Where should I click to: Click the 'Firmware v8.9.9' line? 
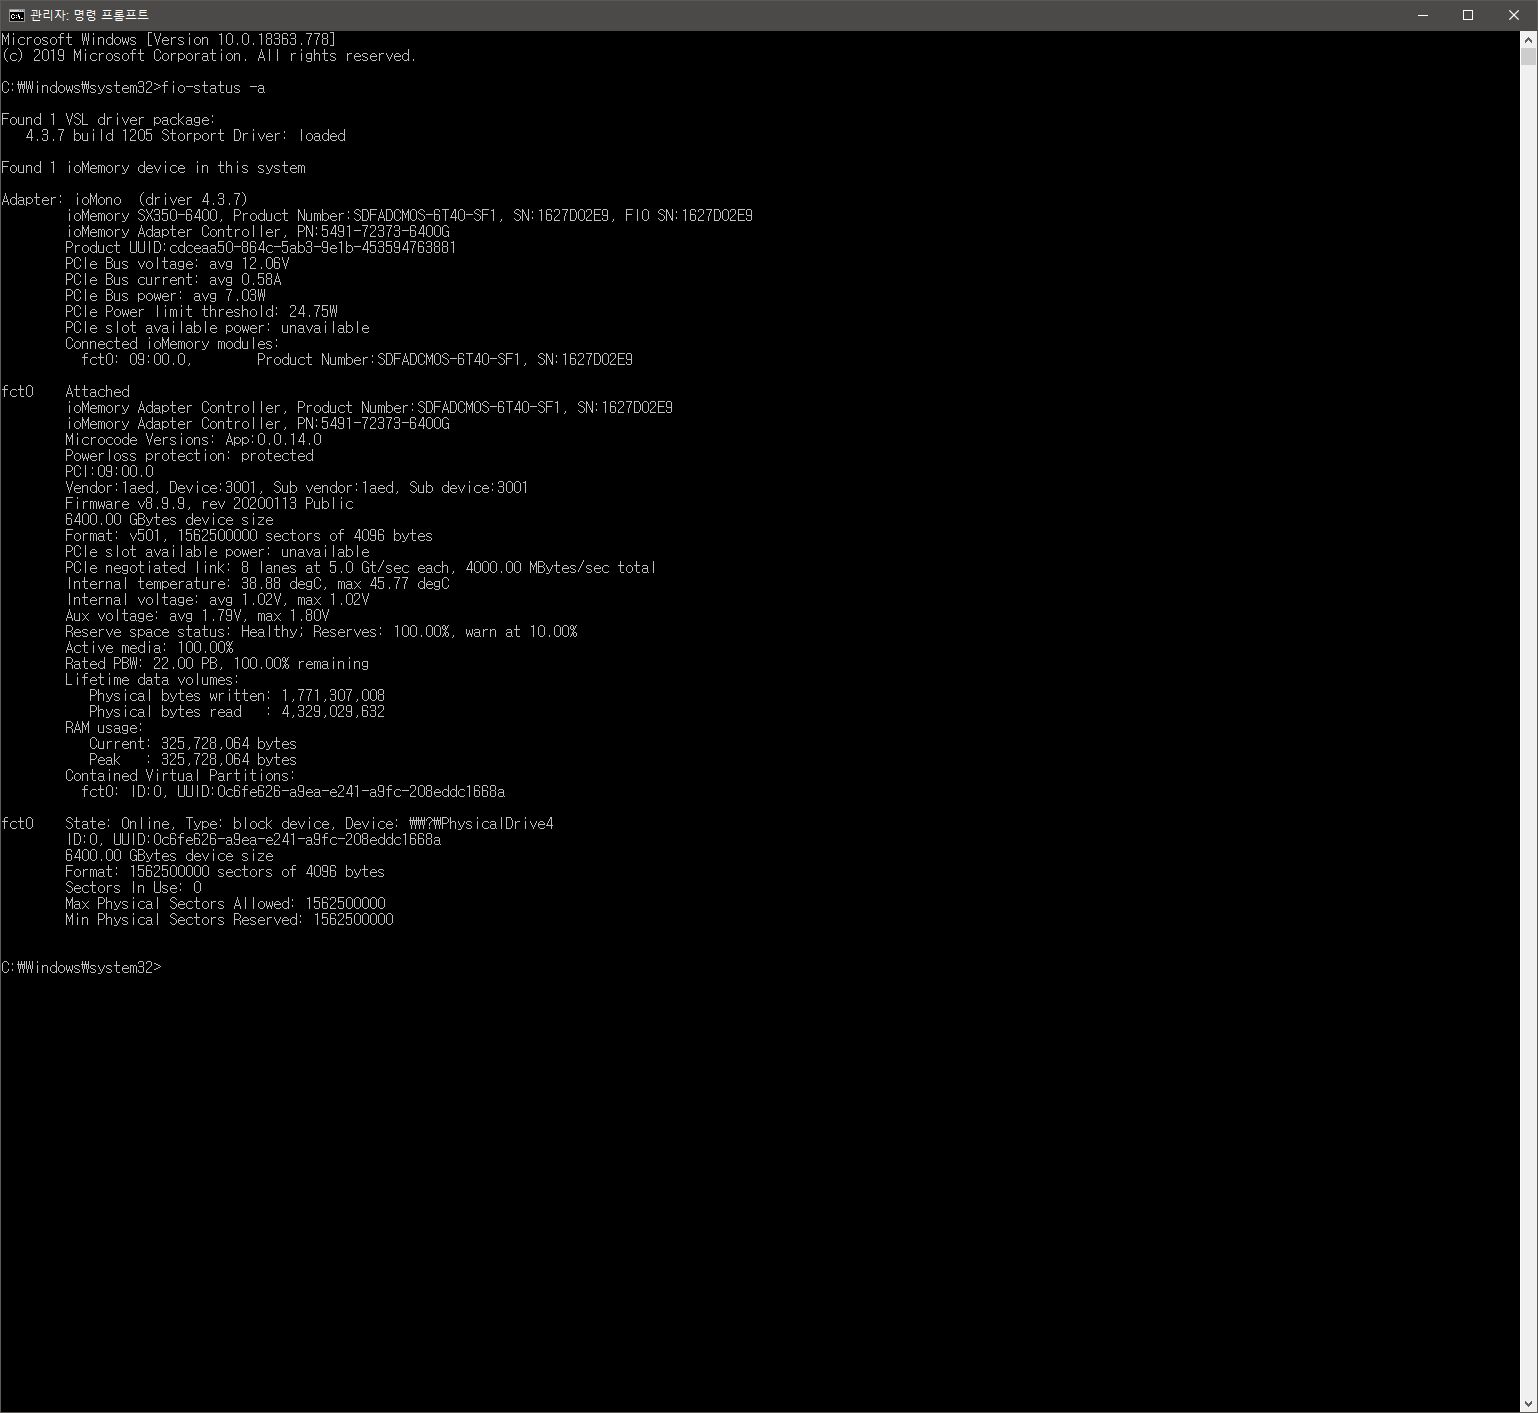click(209, 504)
